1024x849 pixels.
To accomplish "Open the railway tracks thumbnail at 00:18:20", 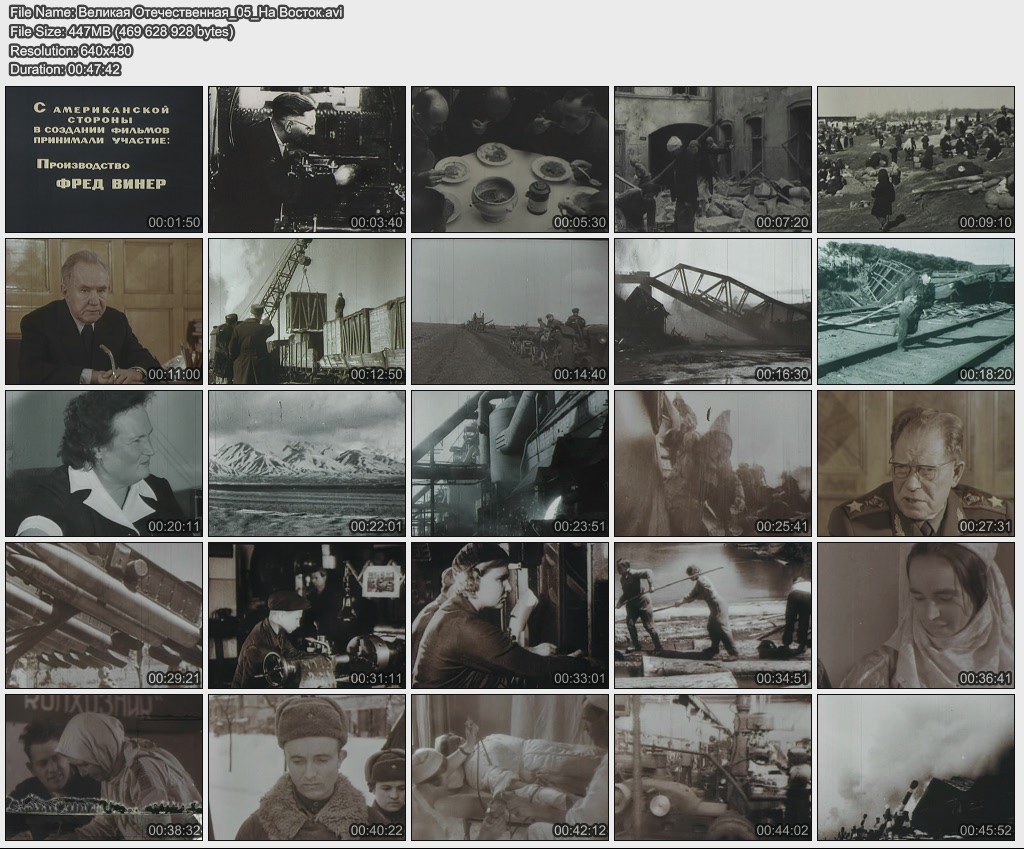I will [x=916, y=311].
